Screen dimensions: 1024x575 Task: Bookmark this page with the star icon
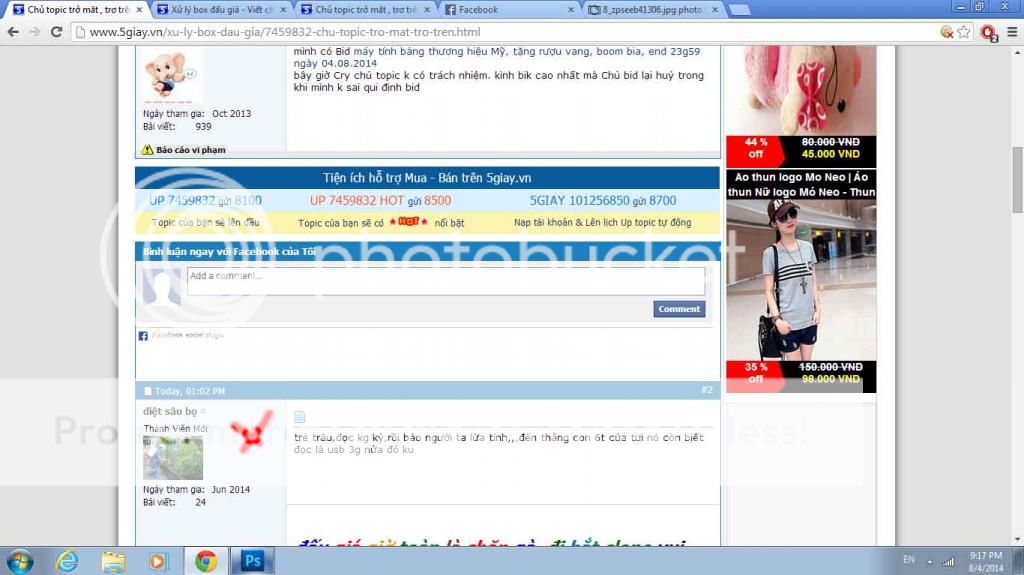click(963, 32)
